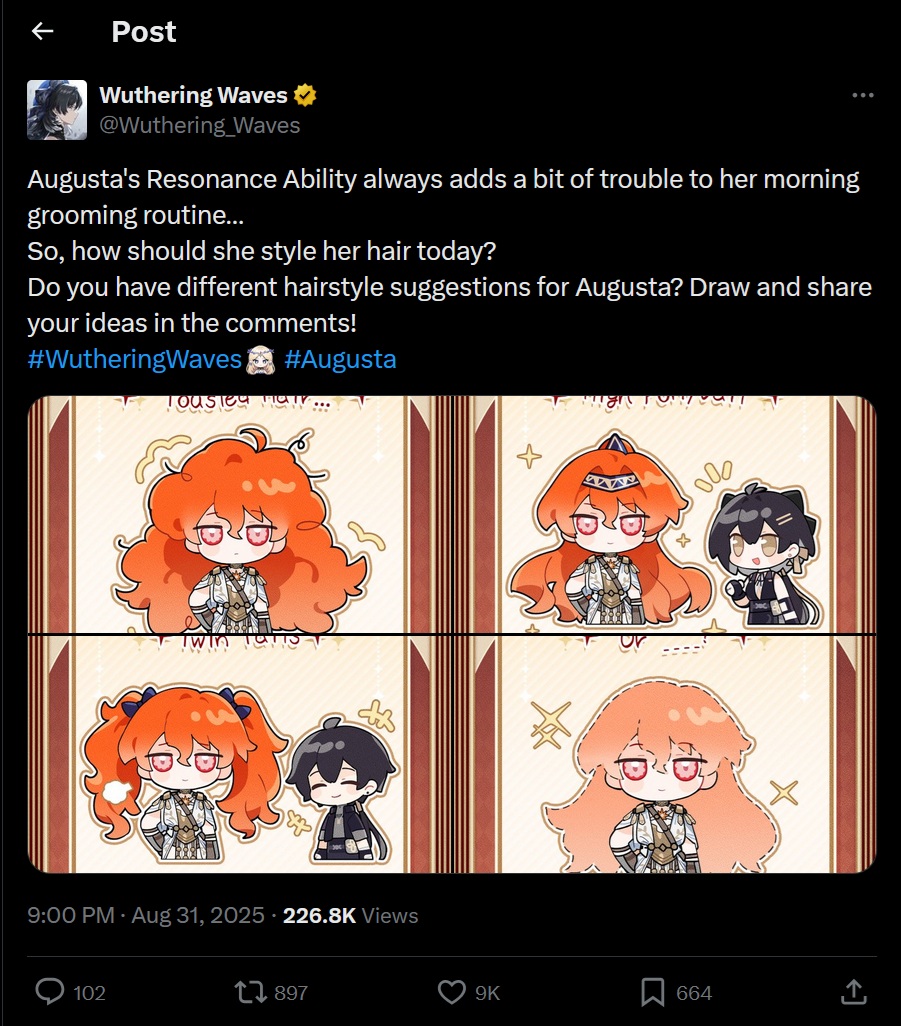Open the Wuthering Waves display name
This screenshot has height=1026, width=901.
[193, 96]
